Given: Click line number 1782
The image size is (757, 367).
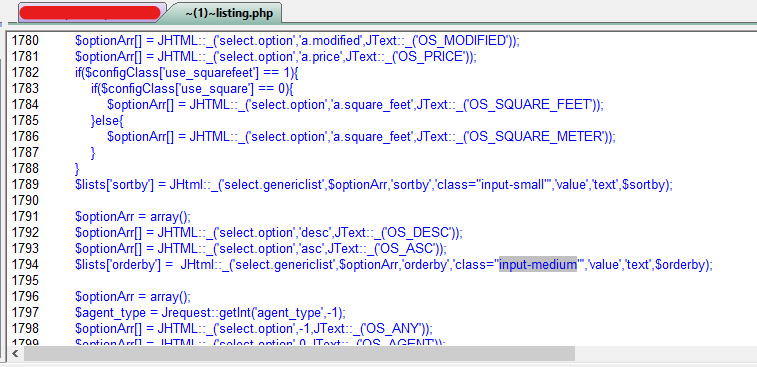Looking at the screenshot, I should click(x=25, y=72).
